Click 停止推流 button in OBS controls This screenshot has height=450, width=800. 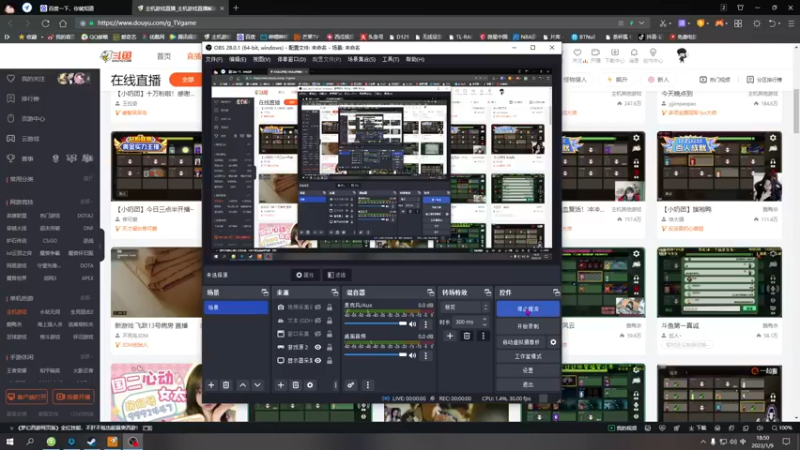528,309
